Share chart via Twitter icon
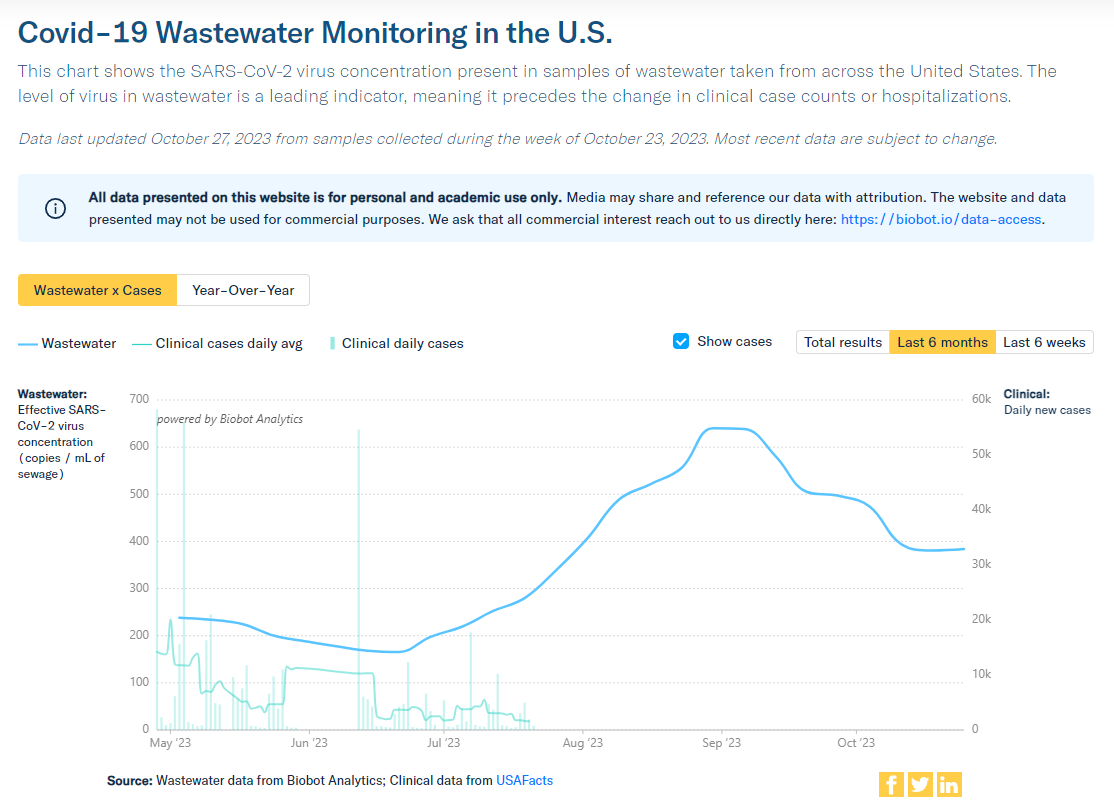Viewport: 1114px width, 811px height. [920, 784]
